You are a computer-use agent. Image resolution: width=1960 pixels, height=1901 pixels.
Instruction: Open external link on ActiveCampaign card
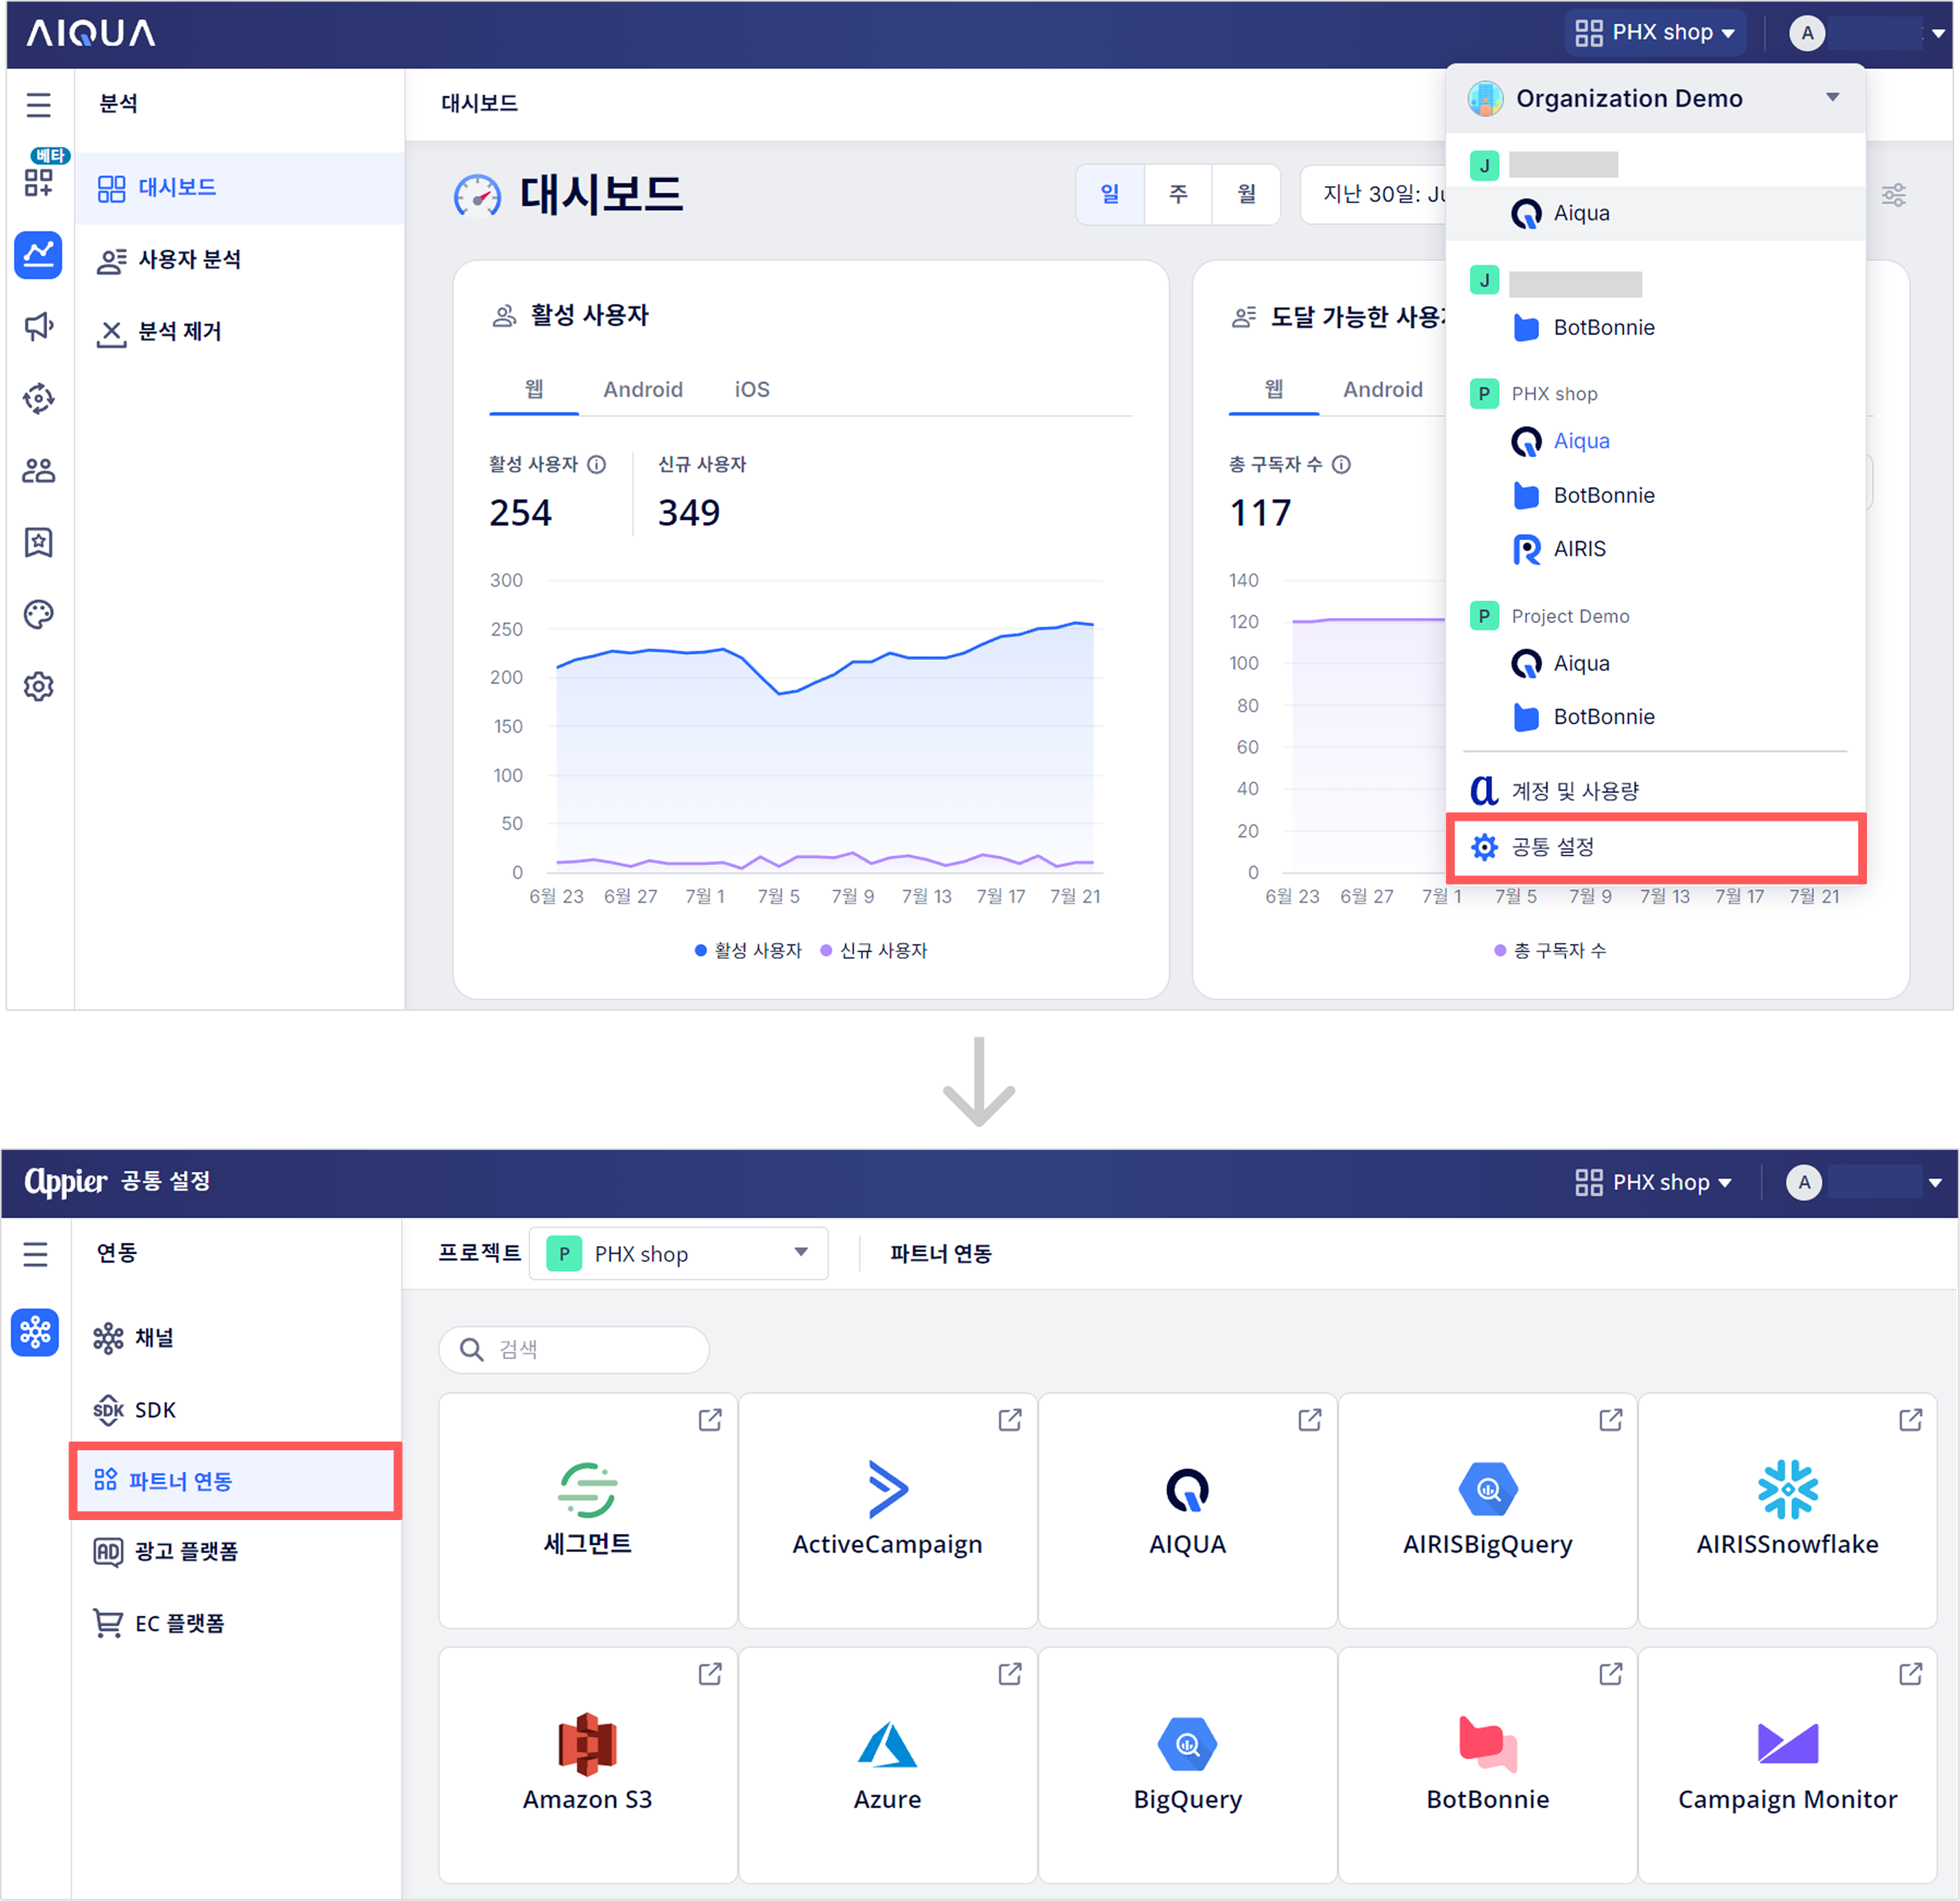[1010, 1419]
